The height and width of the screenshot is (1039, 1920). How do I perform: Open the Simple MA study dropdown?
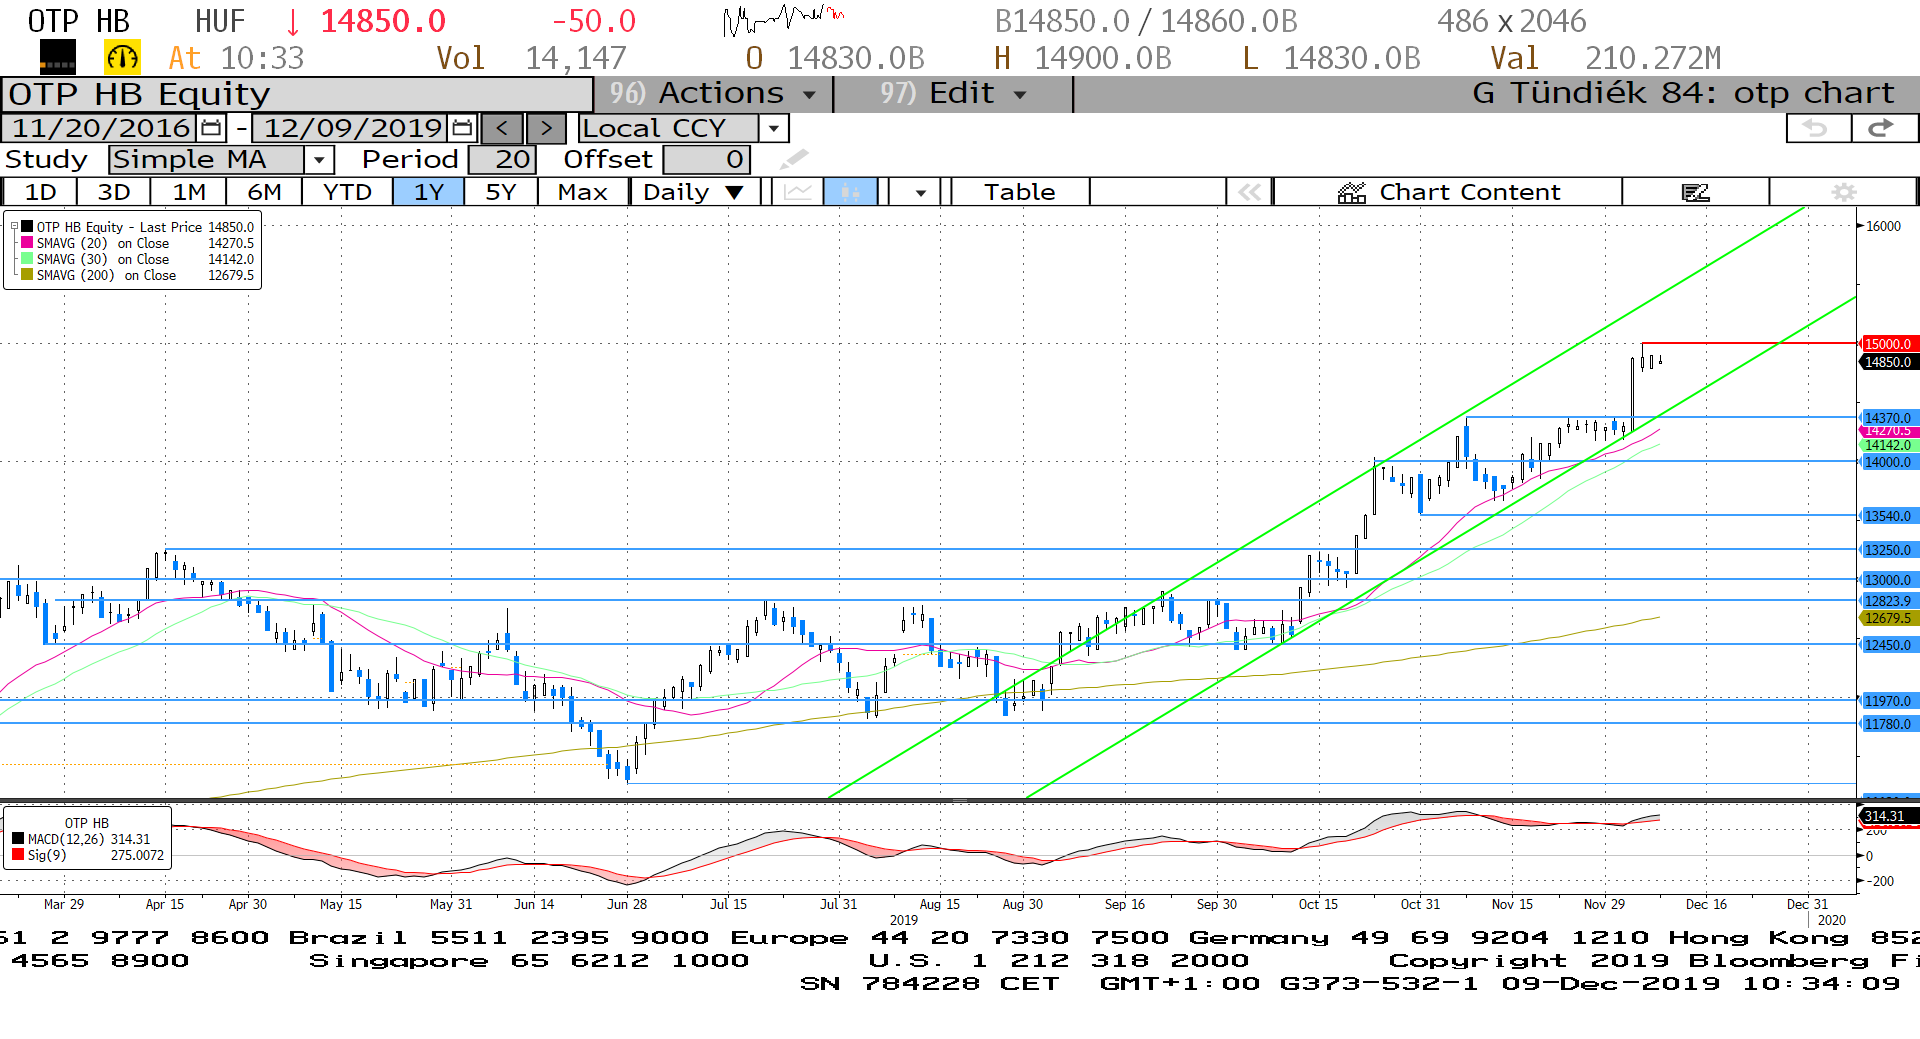tap(319, 159)
